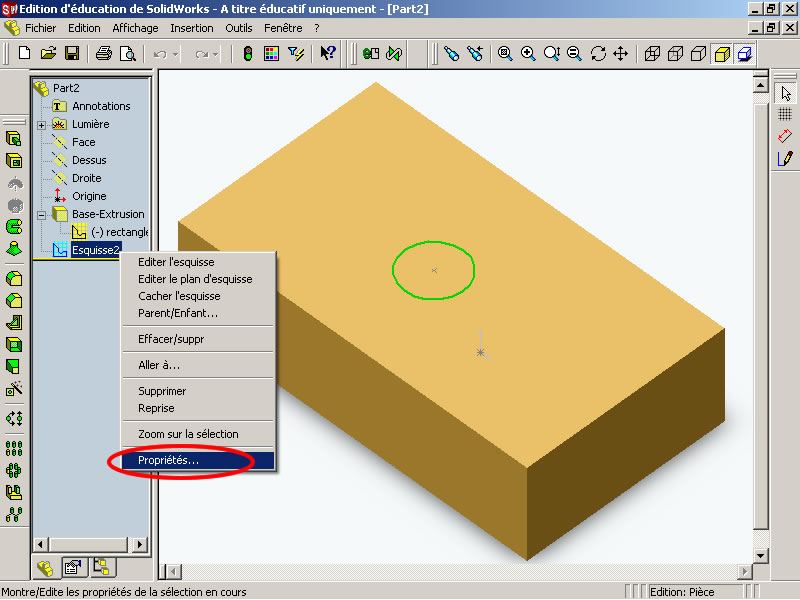Toggle the Grid icon
Image resolution: width=800 pixels, height=600 pixels.
click(x=785, y=114)
